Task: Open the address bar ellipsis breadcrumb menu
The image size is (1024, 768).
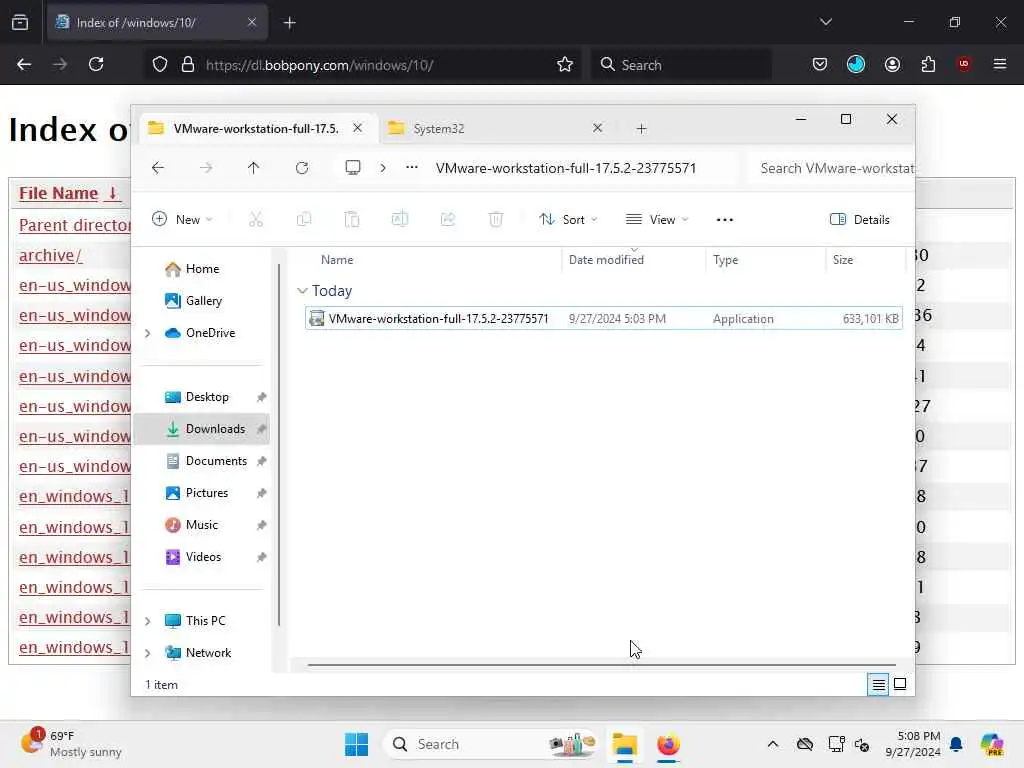Action: [411, 168]
